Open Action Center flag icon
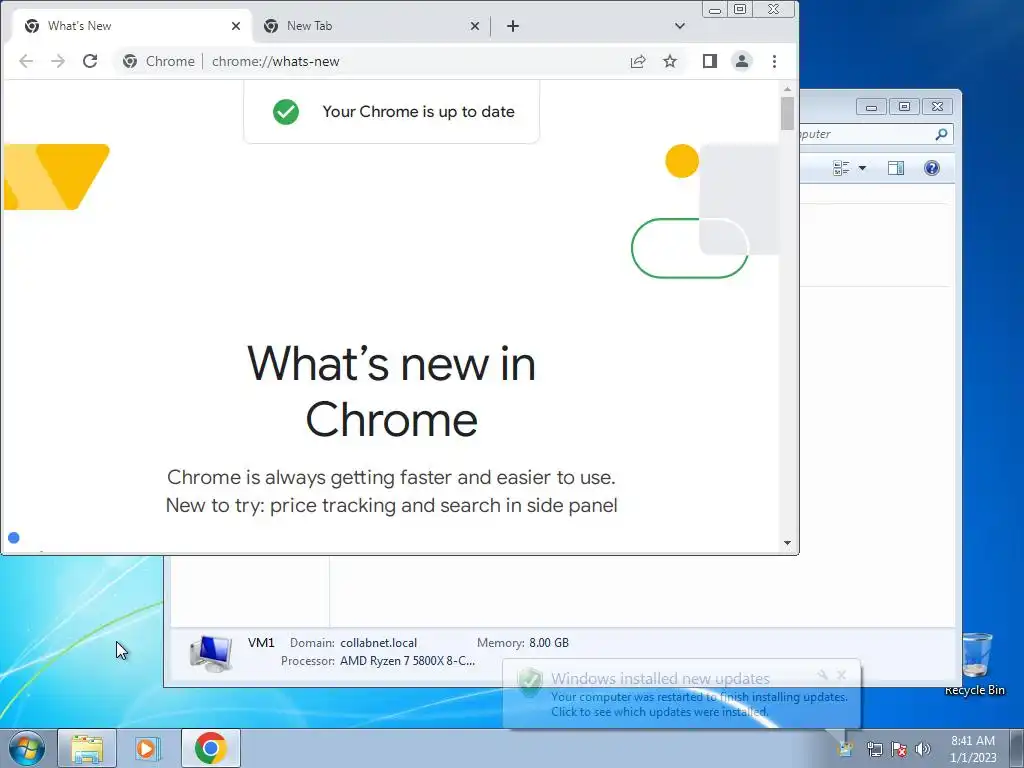The image size is (1024, 768). pos(899,749)
